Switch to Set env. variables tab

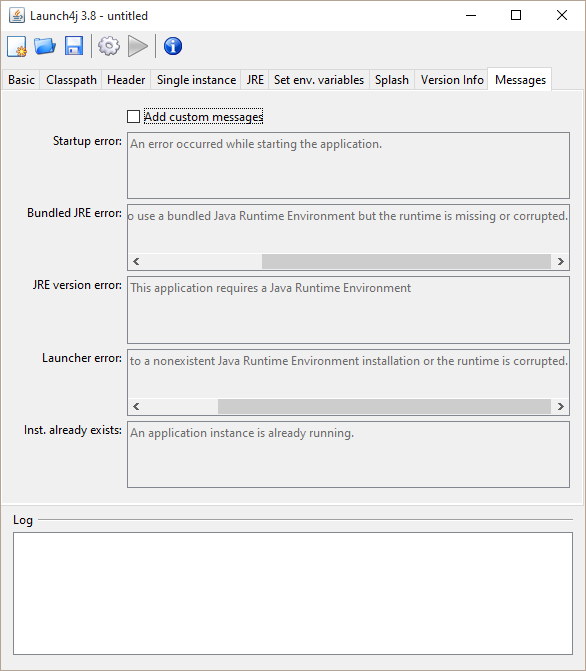click(319, 80)
